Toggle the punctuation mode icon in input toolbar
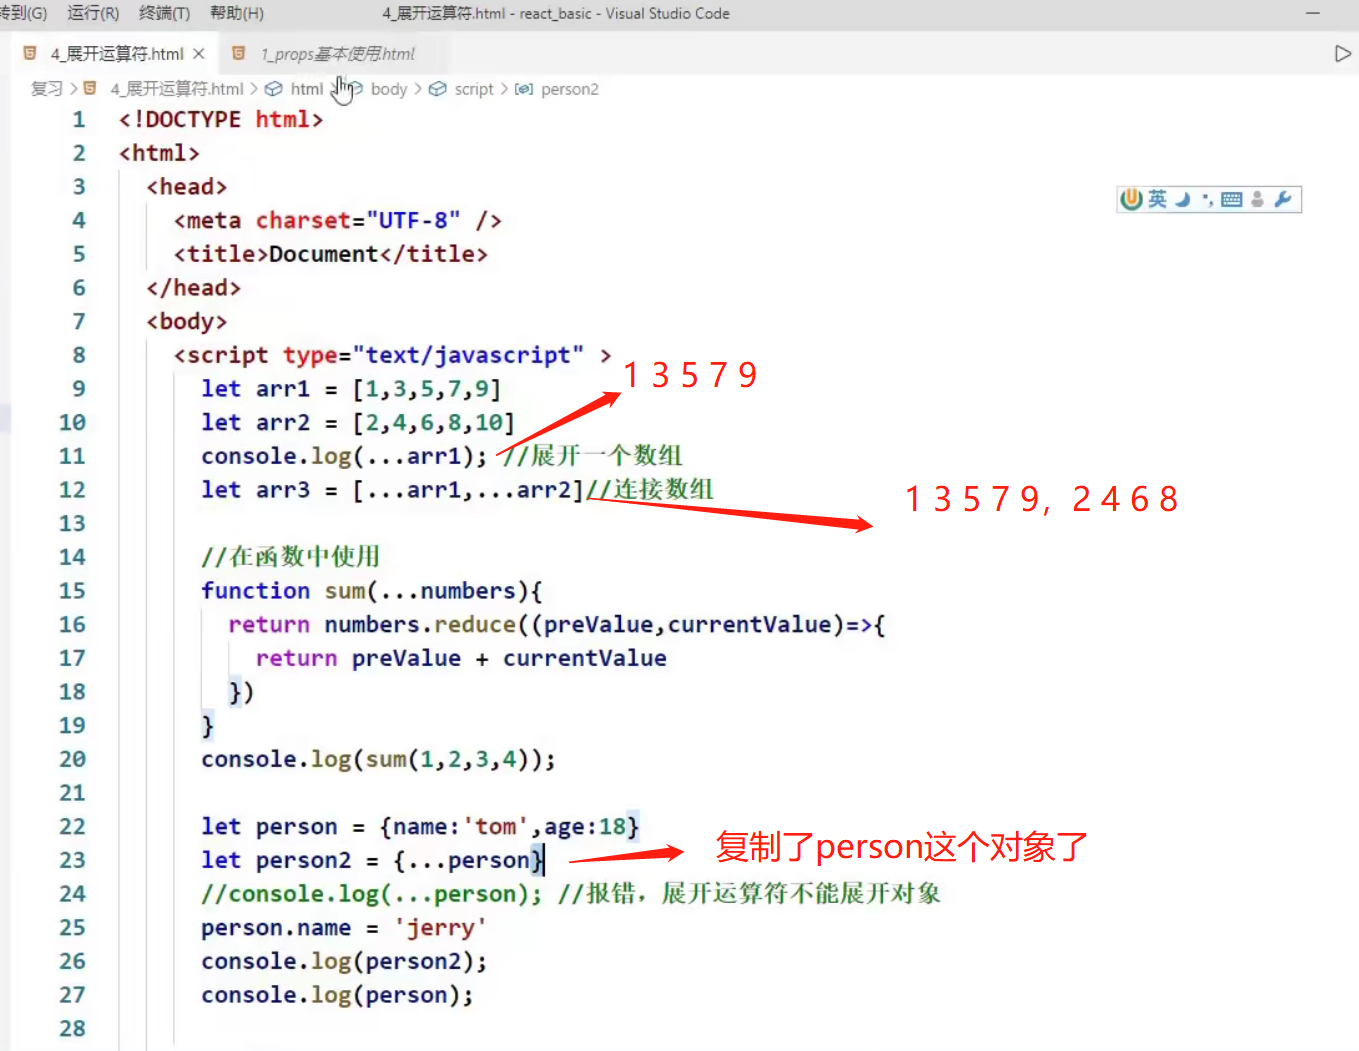Viewport: 1359px width, 1051px height. 1207,200
